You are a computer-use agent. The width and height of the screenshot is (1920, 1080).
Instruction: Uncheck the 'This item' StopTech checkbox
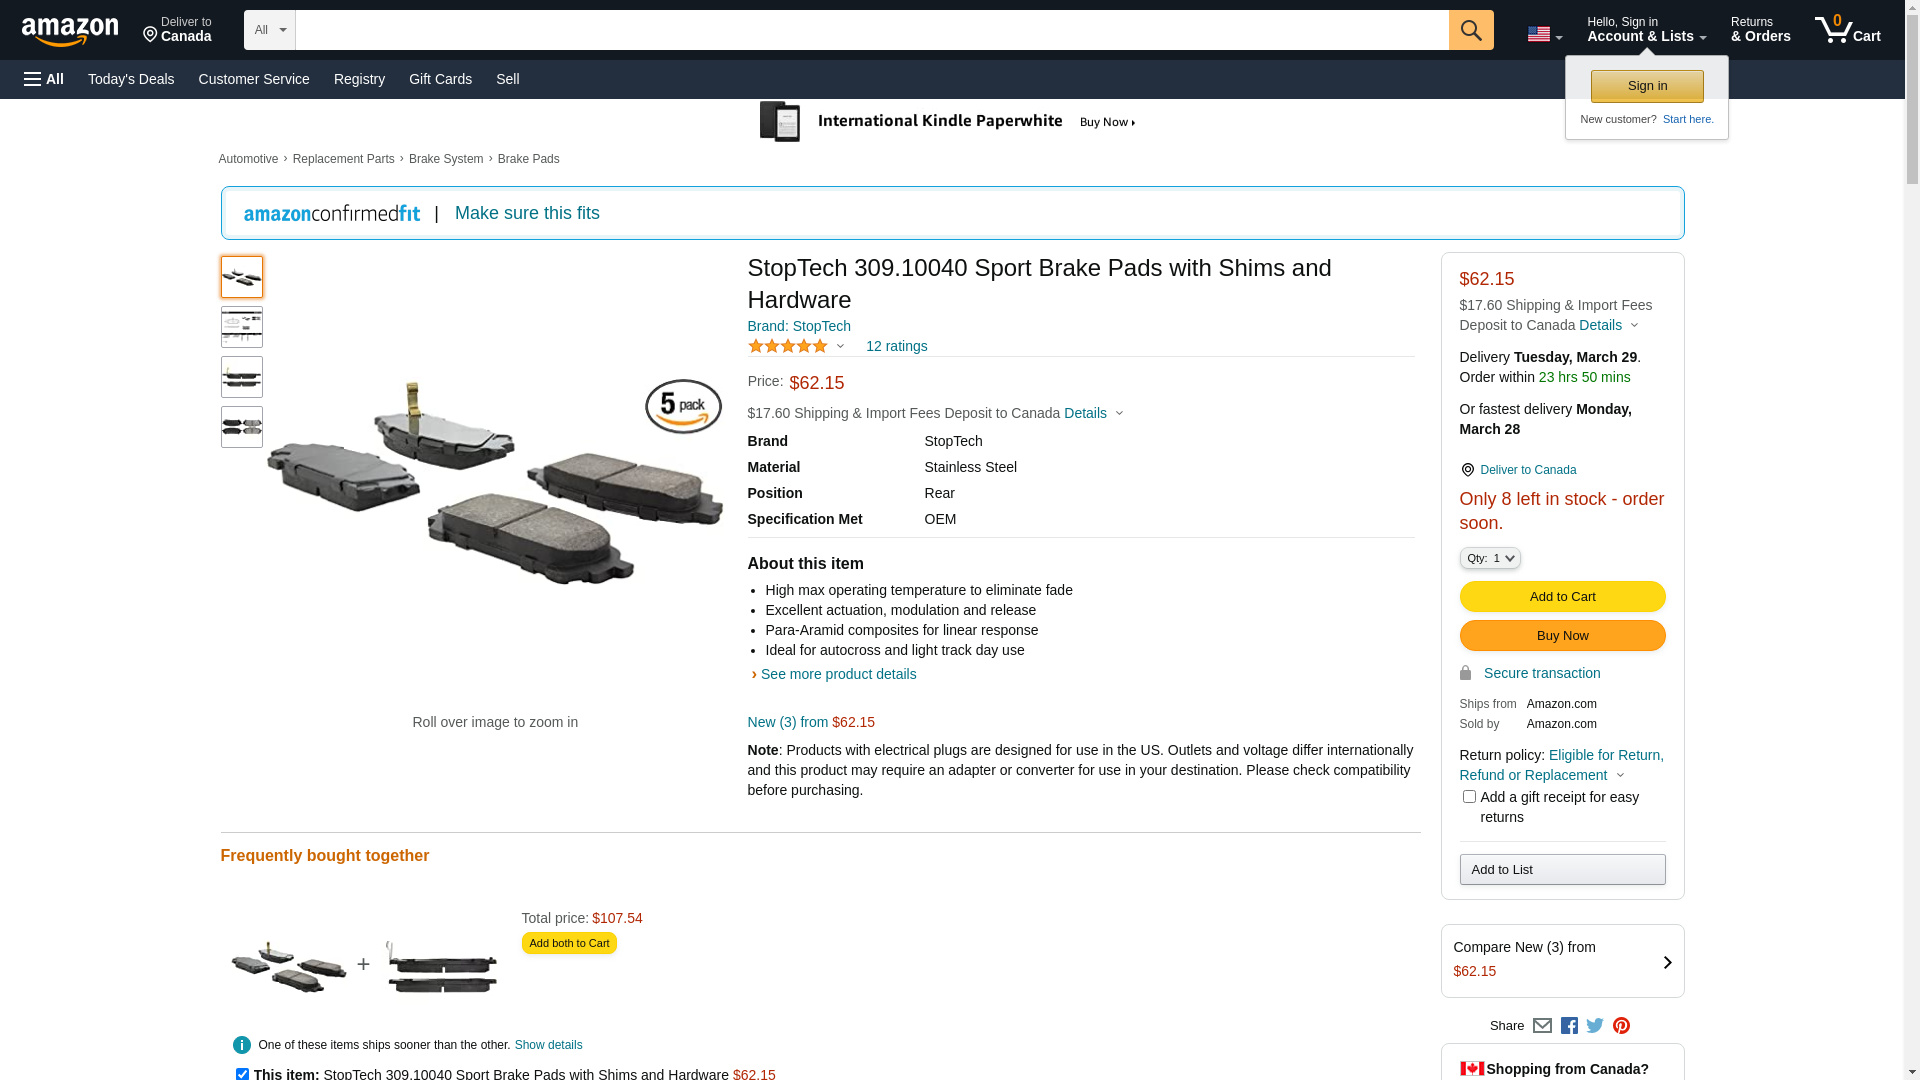click(242, 1074)
